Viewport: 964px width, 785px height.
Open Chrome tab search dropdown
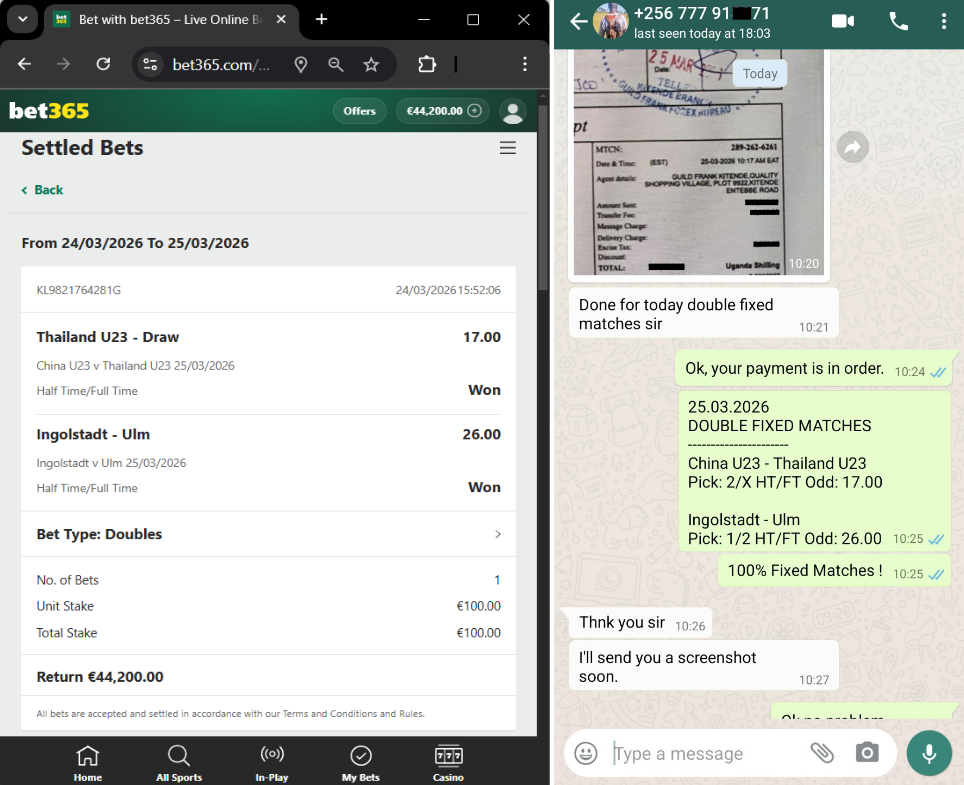[x=22, y=19]
